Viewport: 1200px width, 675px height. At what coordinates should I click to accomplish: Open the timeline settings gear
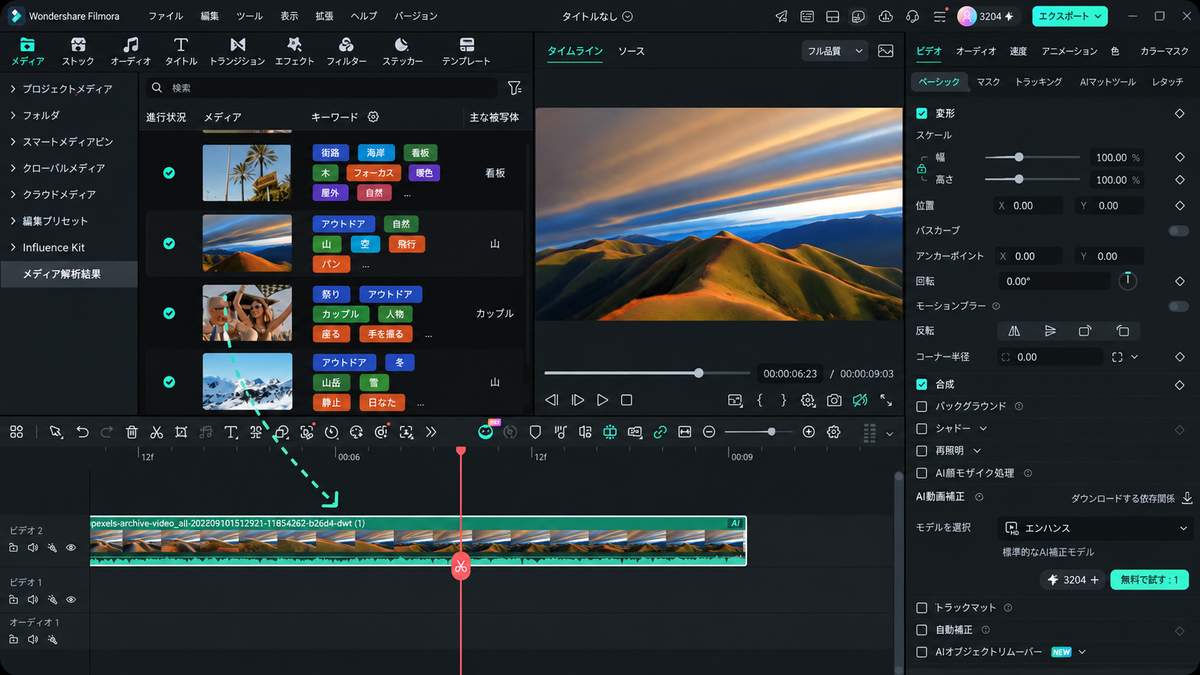click(833, 432)
